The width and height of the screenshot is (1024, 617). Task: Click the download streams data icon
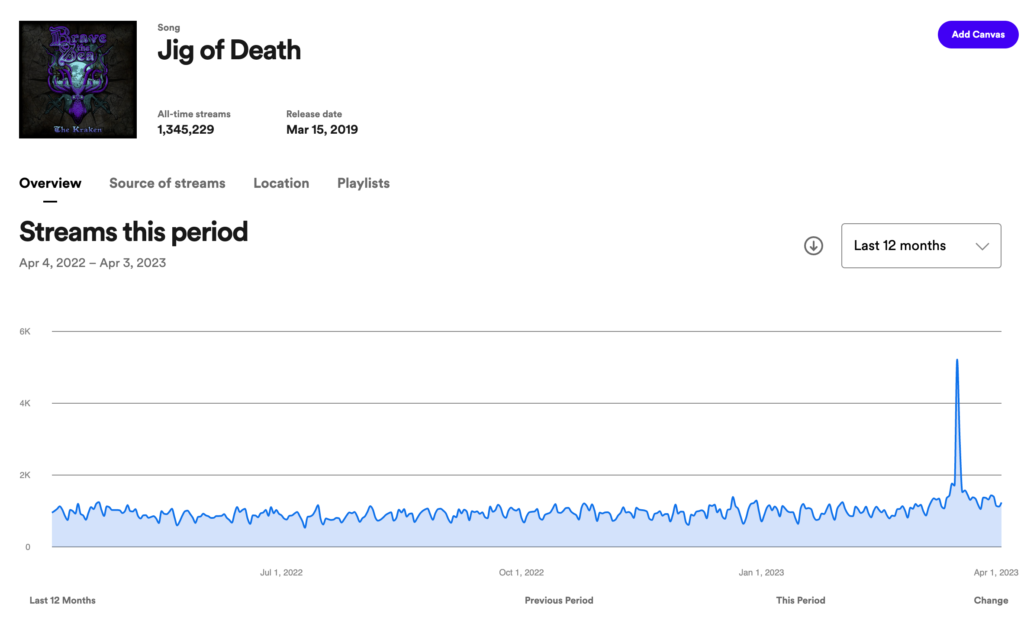[x=813, y=246]
